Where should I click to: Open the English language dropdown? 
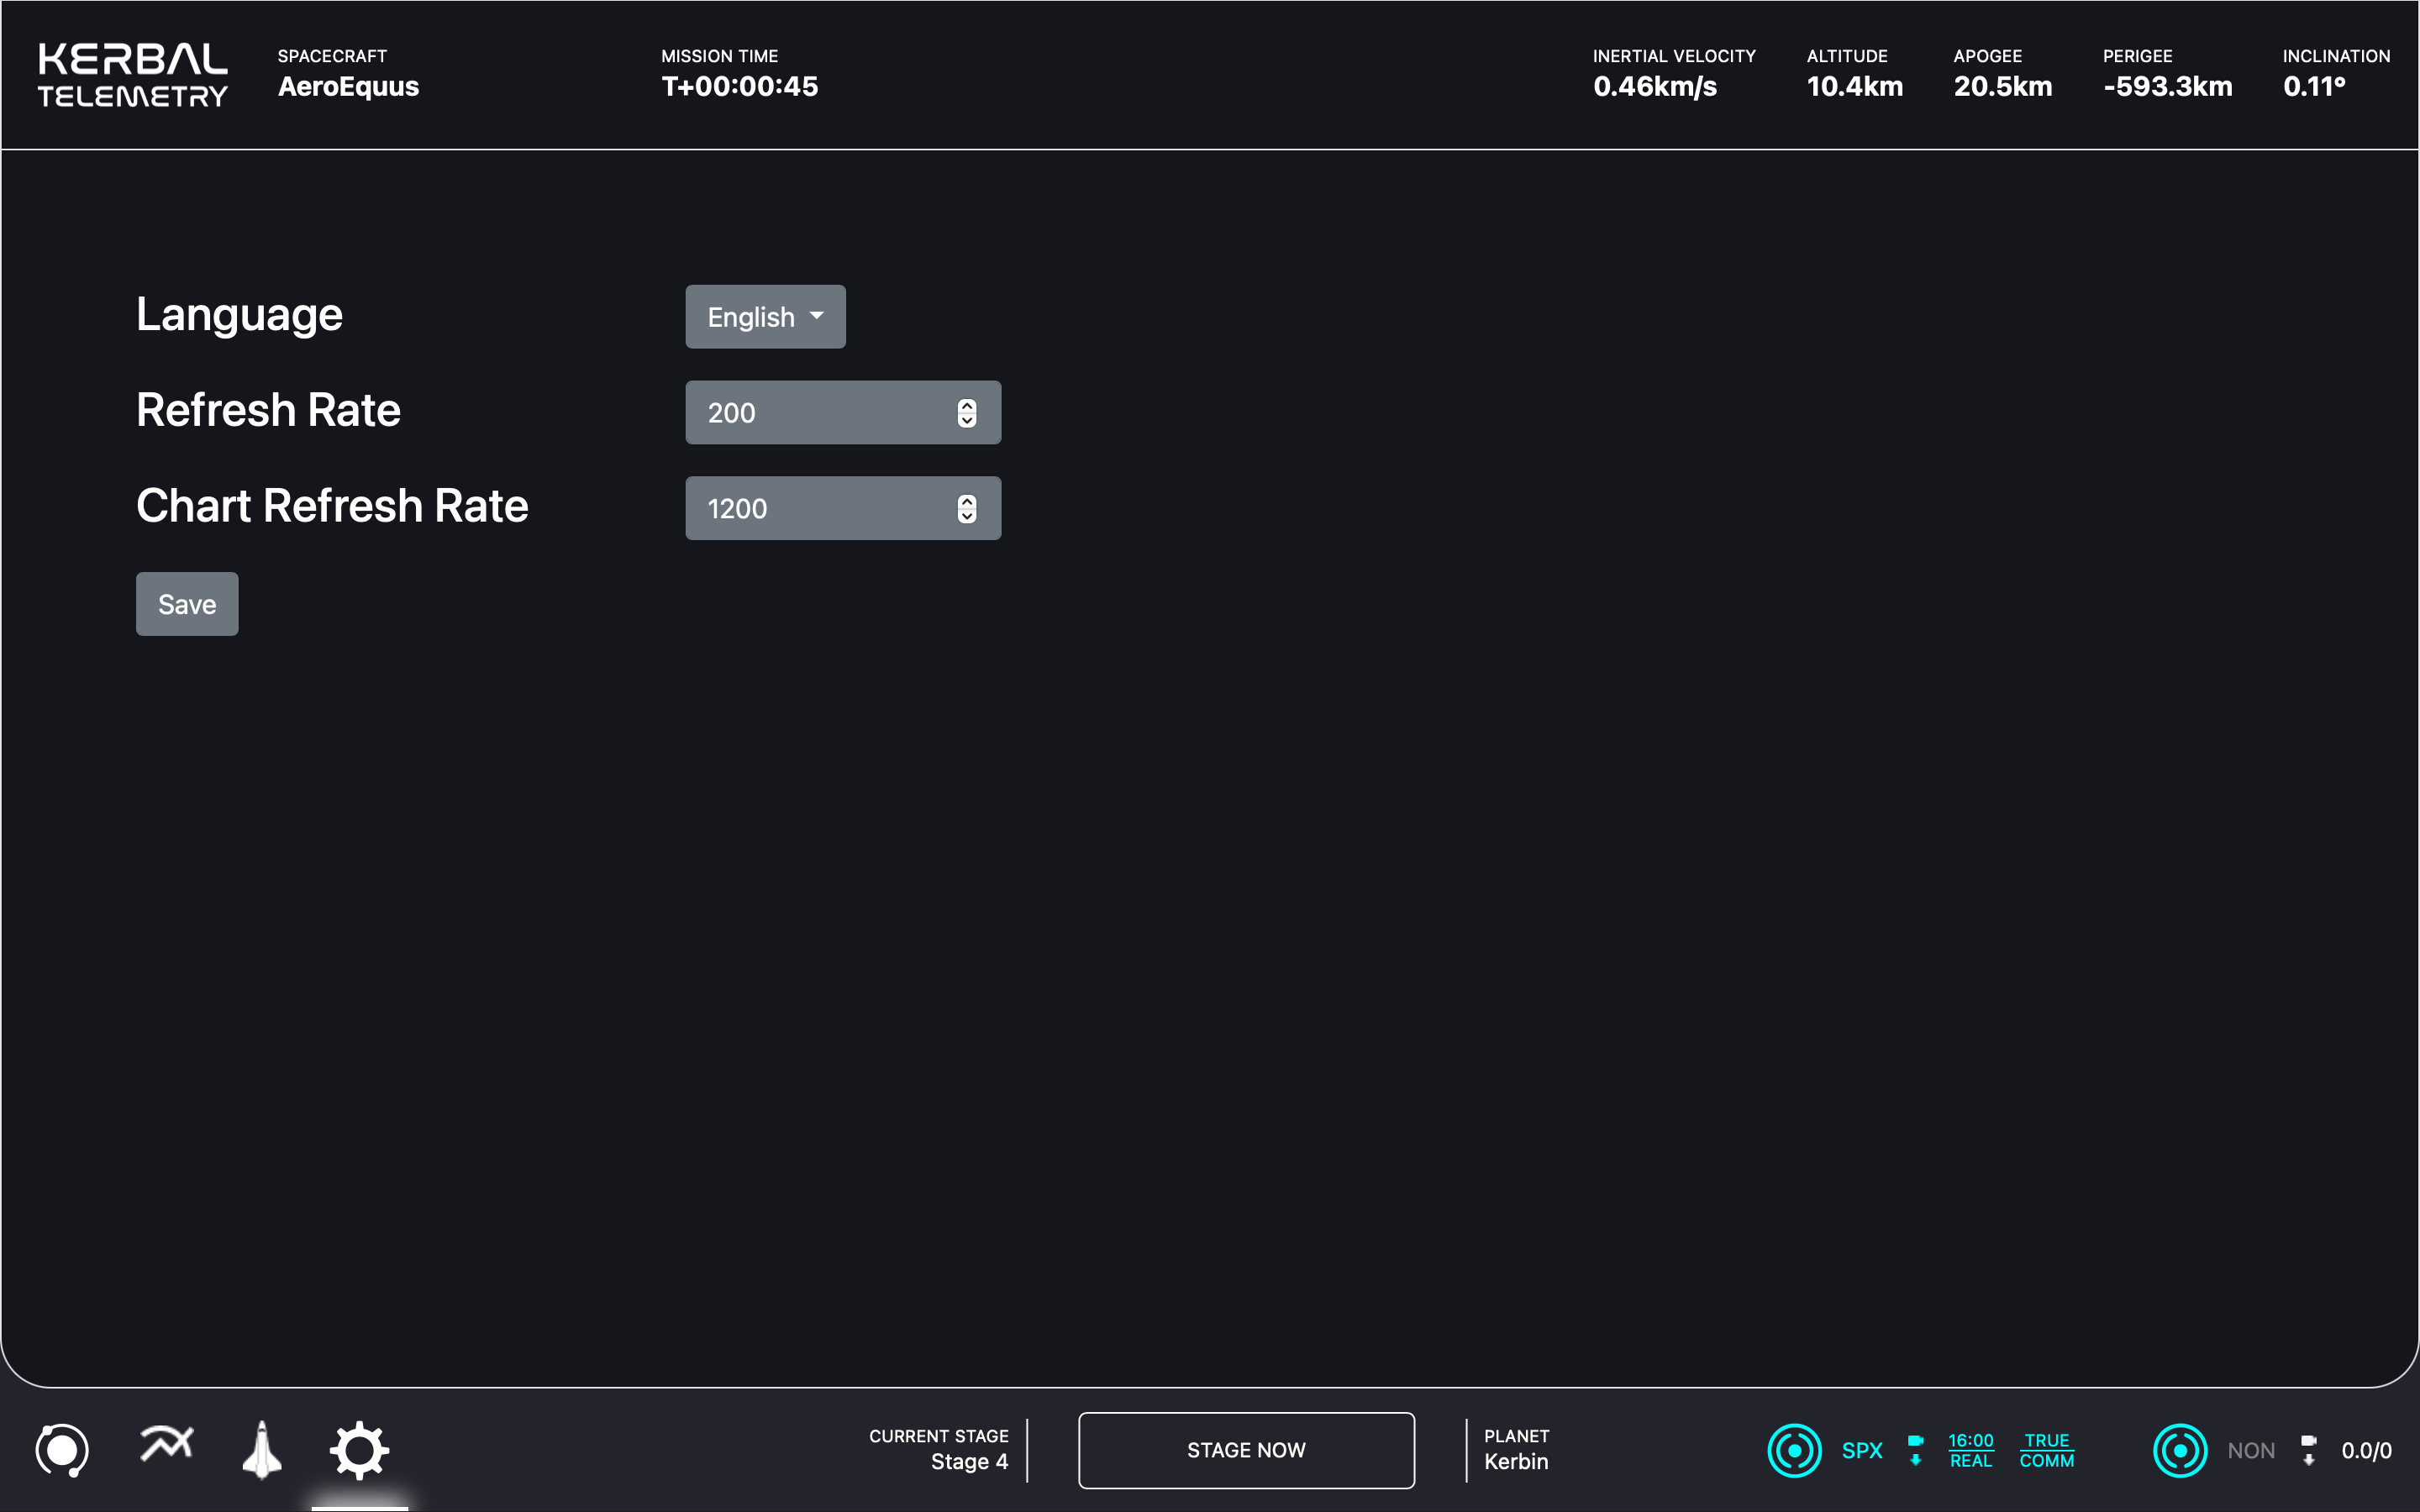pyautogui.click(x=765, y=317)
